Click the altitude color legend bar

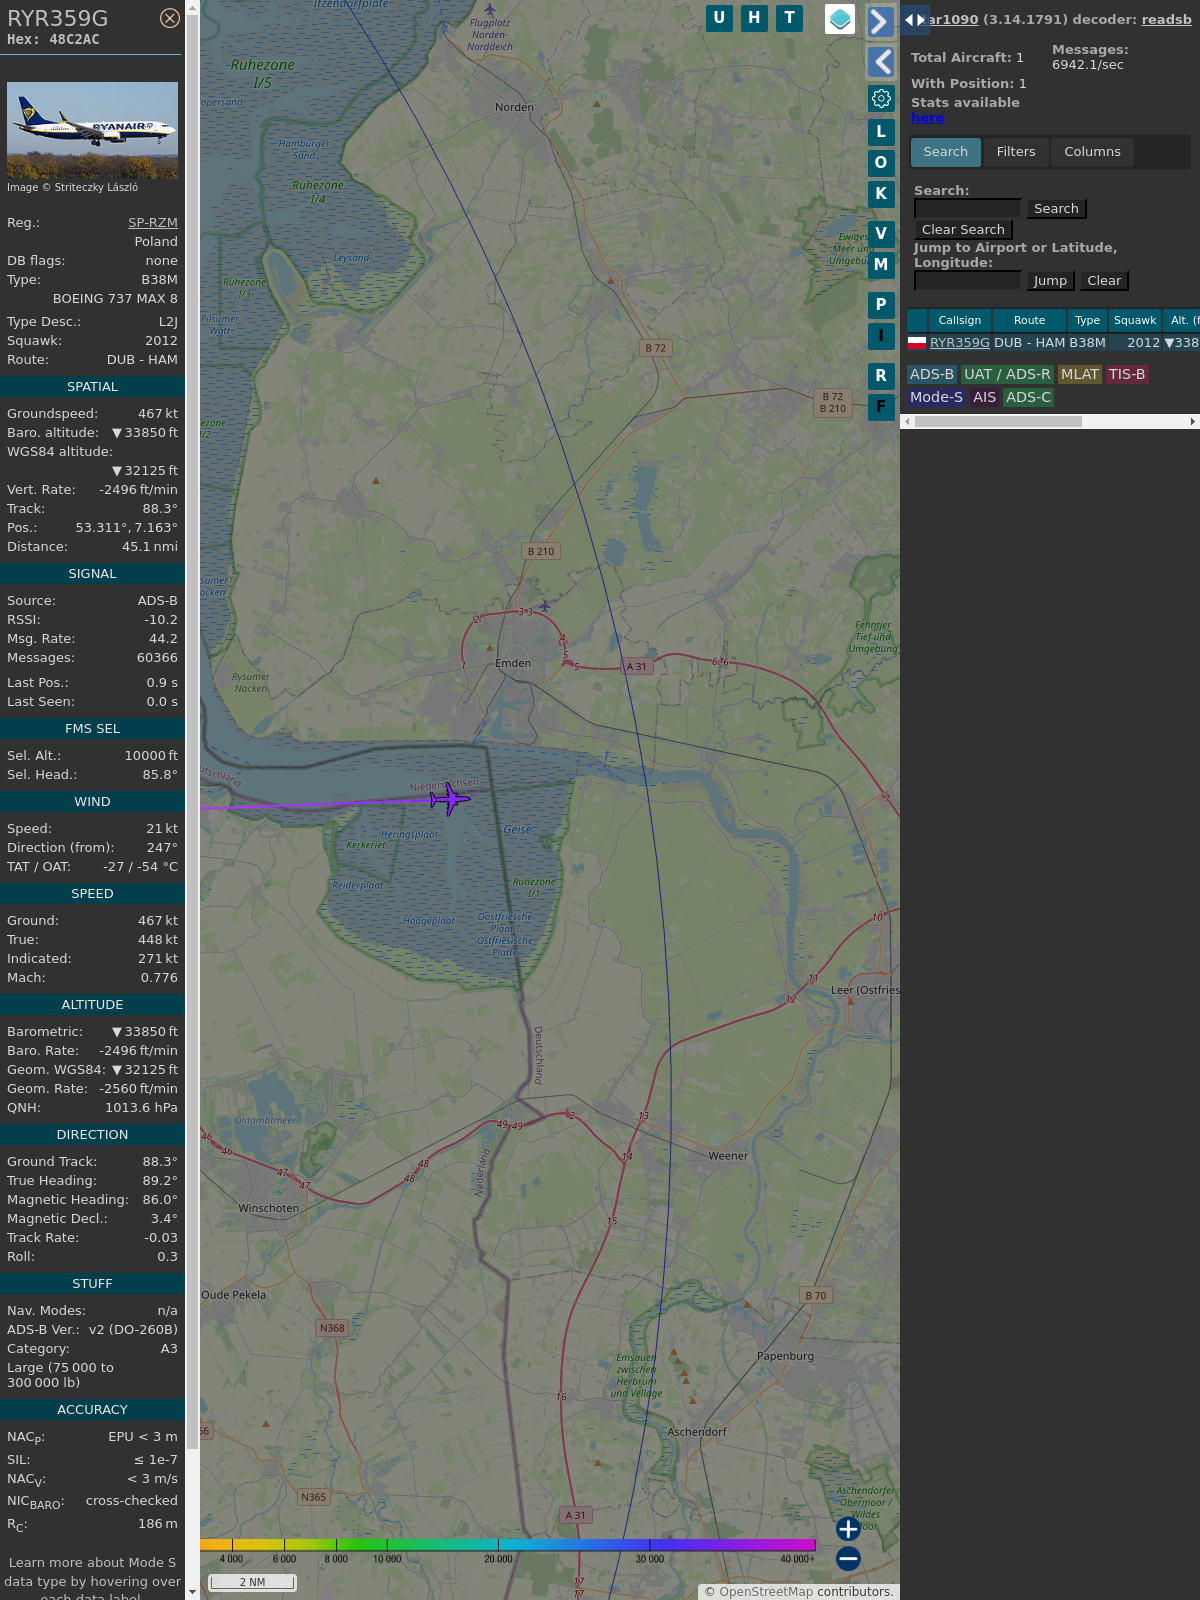point(508,1545)
